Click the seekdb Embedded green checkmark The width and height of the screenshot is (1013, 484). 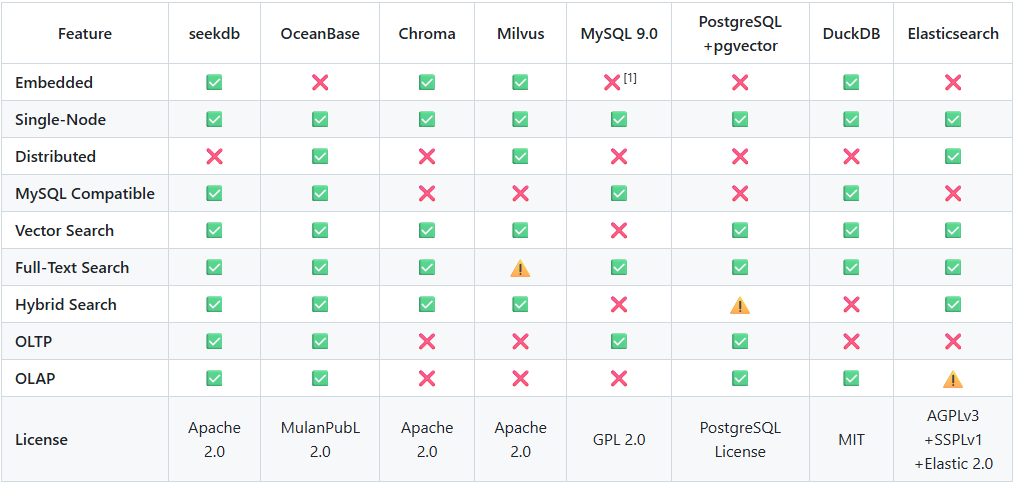point(214,83)
